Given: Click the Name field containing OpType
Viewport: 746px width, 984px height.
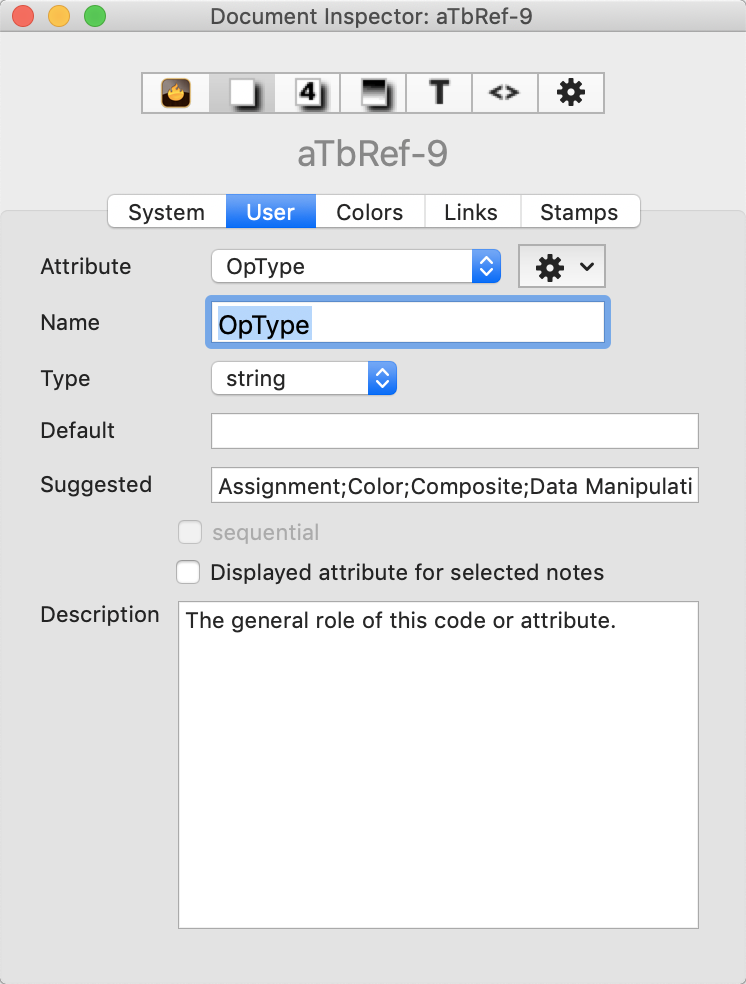Looking at the screenshot, I should (408, 323).
